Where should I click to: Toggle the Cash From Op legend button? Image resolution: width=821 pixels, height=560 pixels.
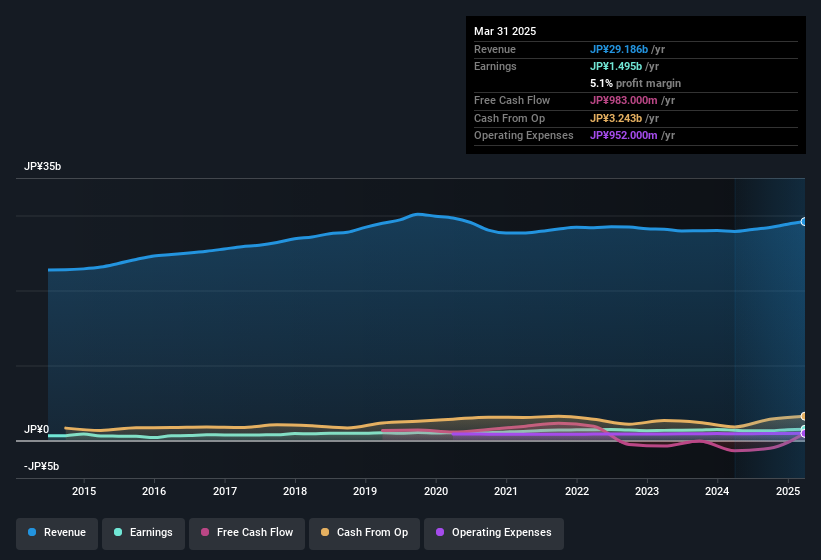[x=364, y=533]
